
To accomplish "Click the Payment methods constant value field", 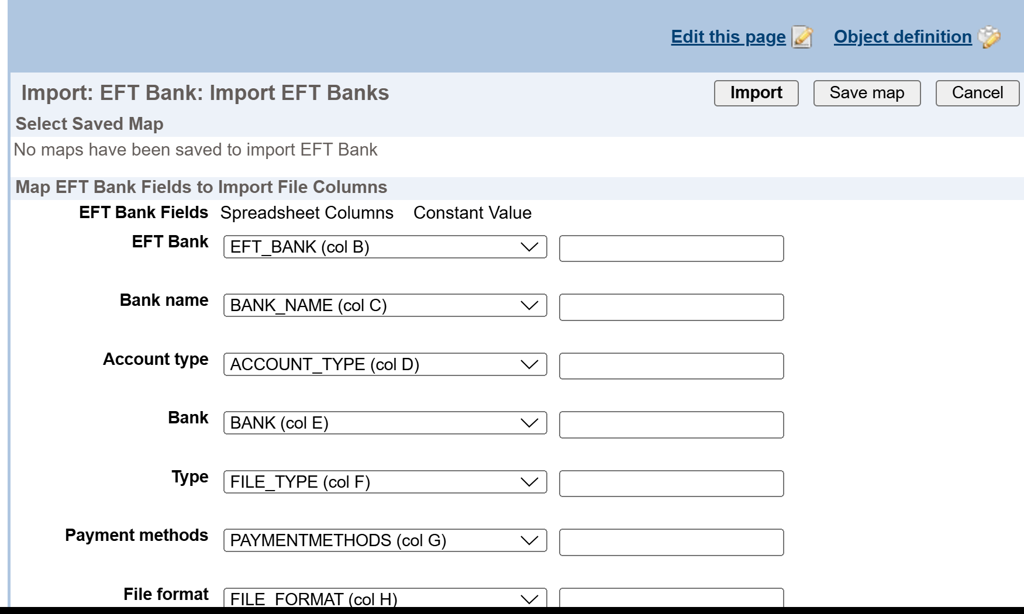I will click(x=671, y=542).
